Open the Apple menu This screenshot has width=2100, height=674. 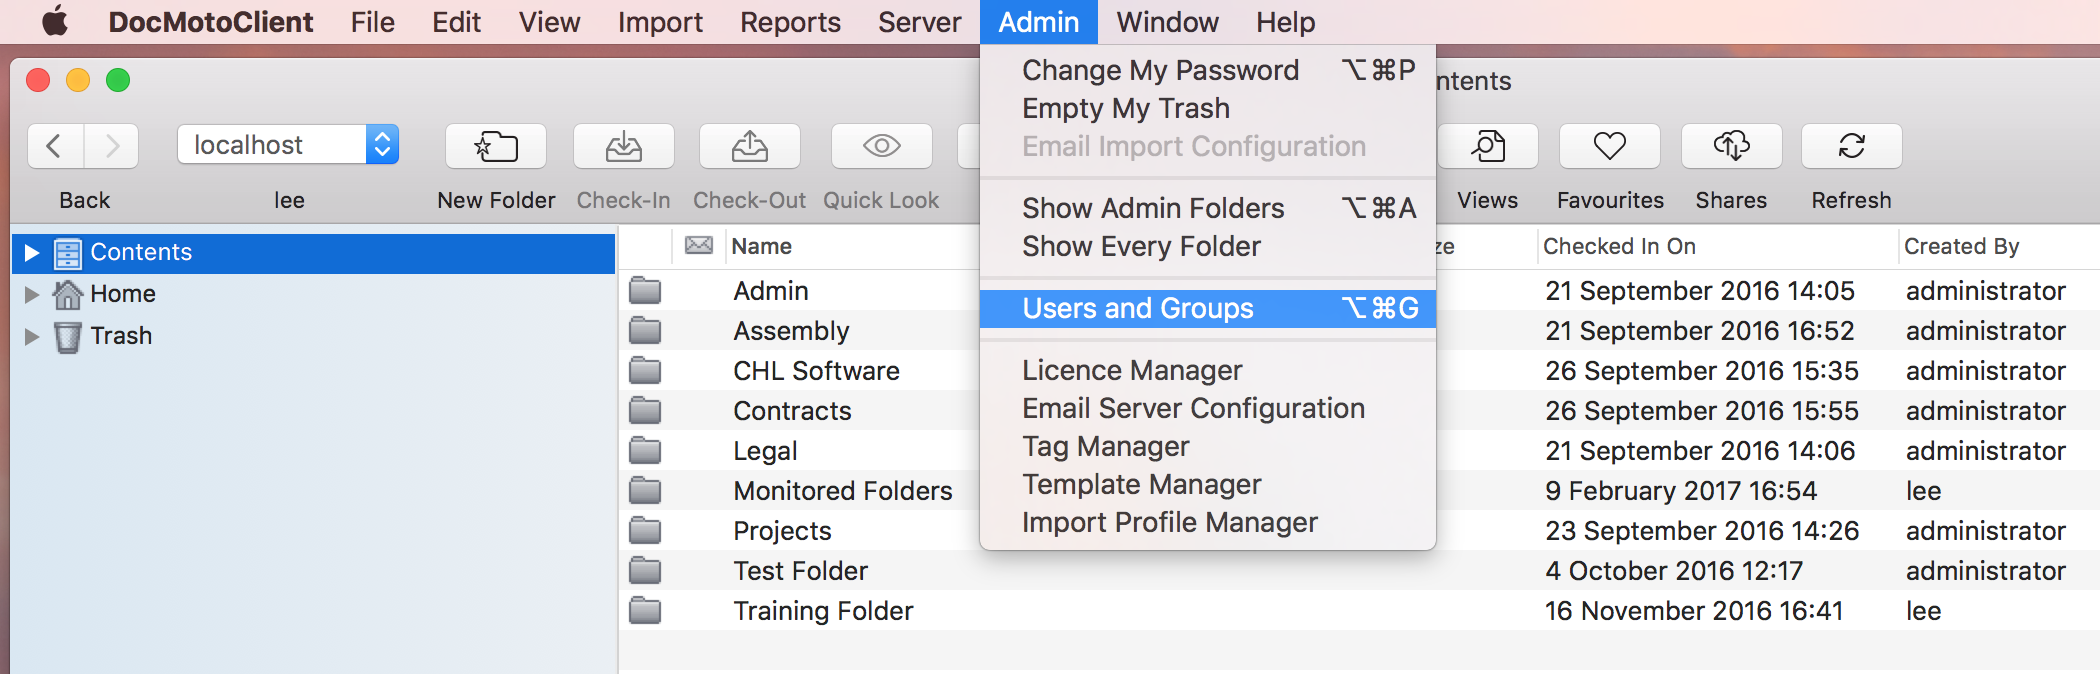point(55,21)
